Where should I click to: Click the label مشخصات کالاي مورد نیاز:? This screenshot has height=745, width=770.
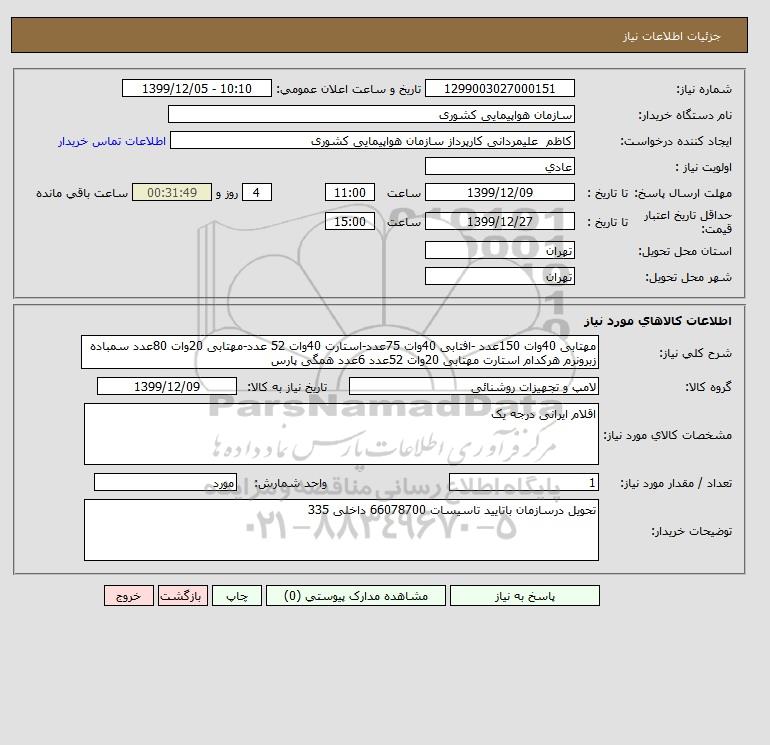click(668, 435)
